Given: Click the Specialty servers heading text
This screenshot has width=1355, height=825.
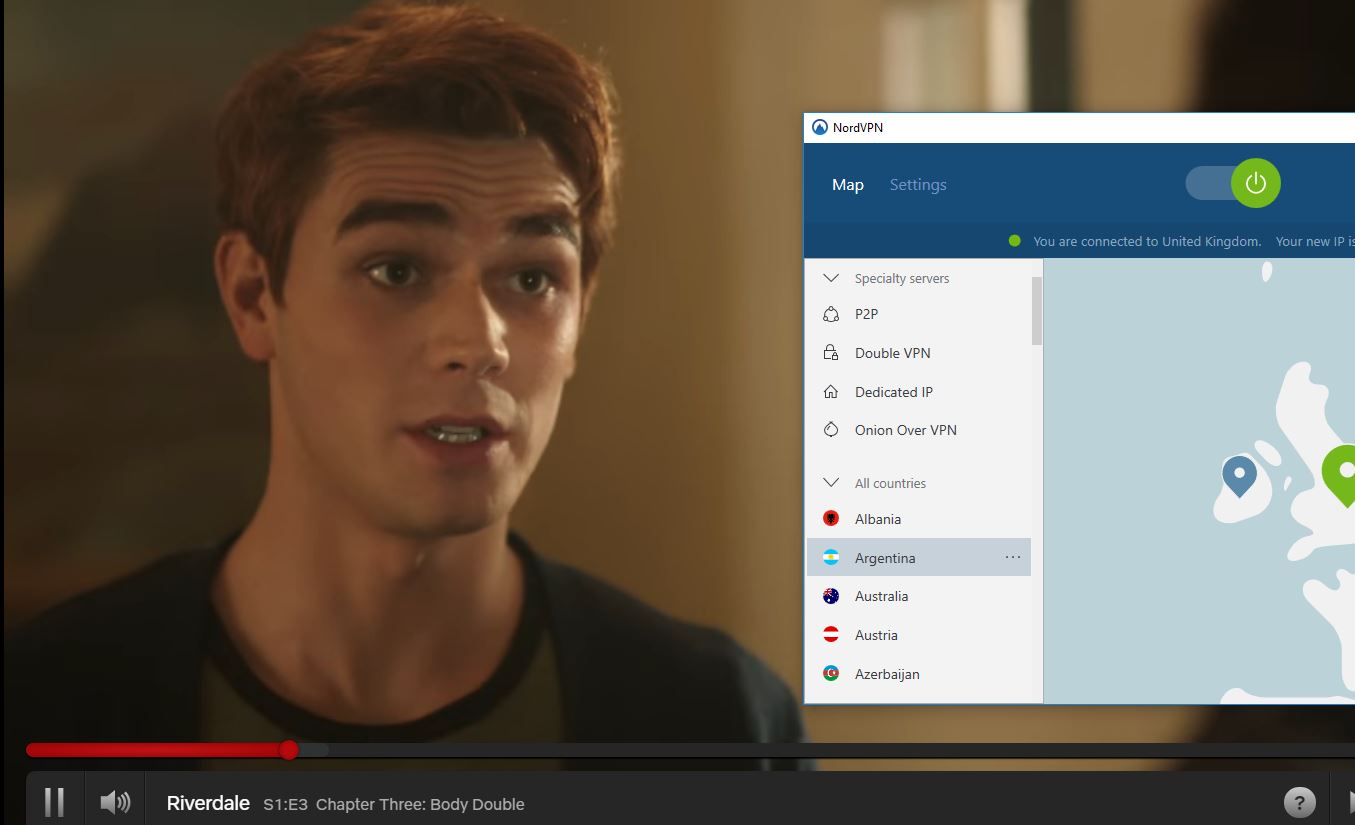Looking at the screenshot, I should pos(902,279).
